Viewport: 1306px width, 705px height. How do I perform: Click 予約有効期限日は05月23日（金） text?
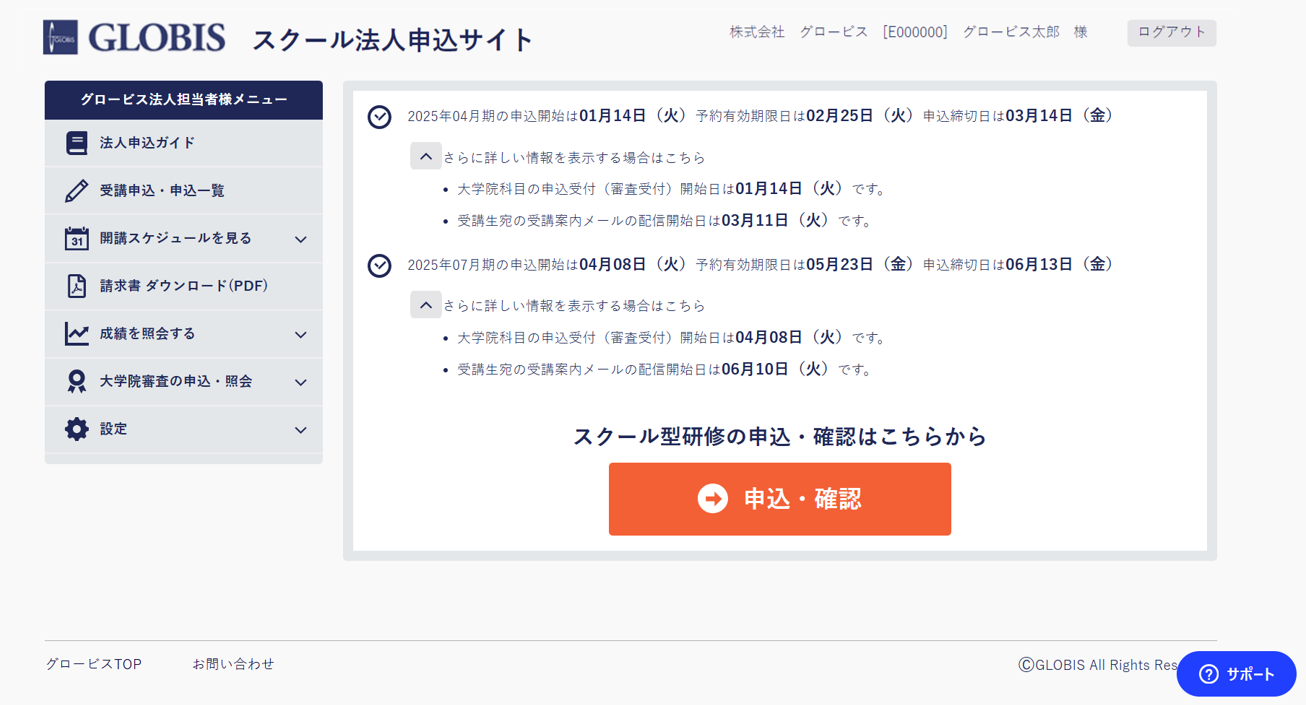(x=806, y=264)
